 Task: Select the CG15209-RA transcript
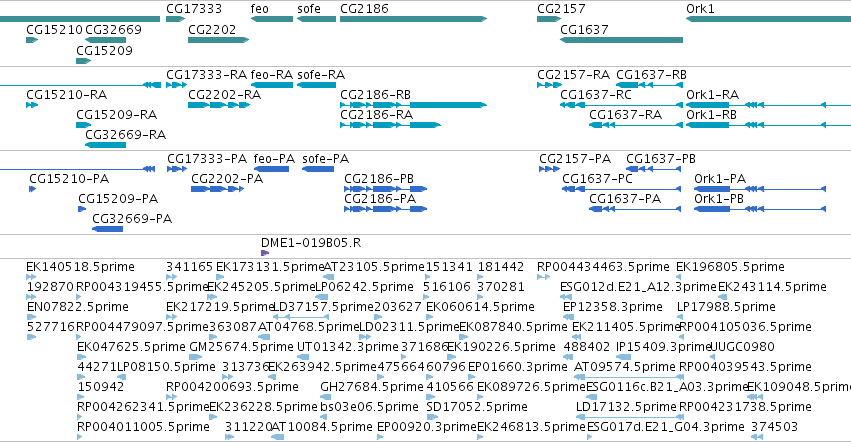(x=84, y=125)
